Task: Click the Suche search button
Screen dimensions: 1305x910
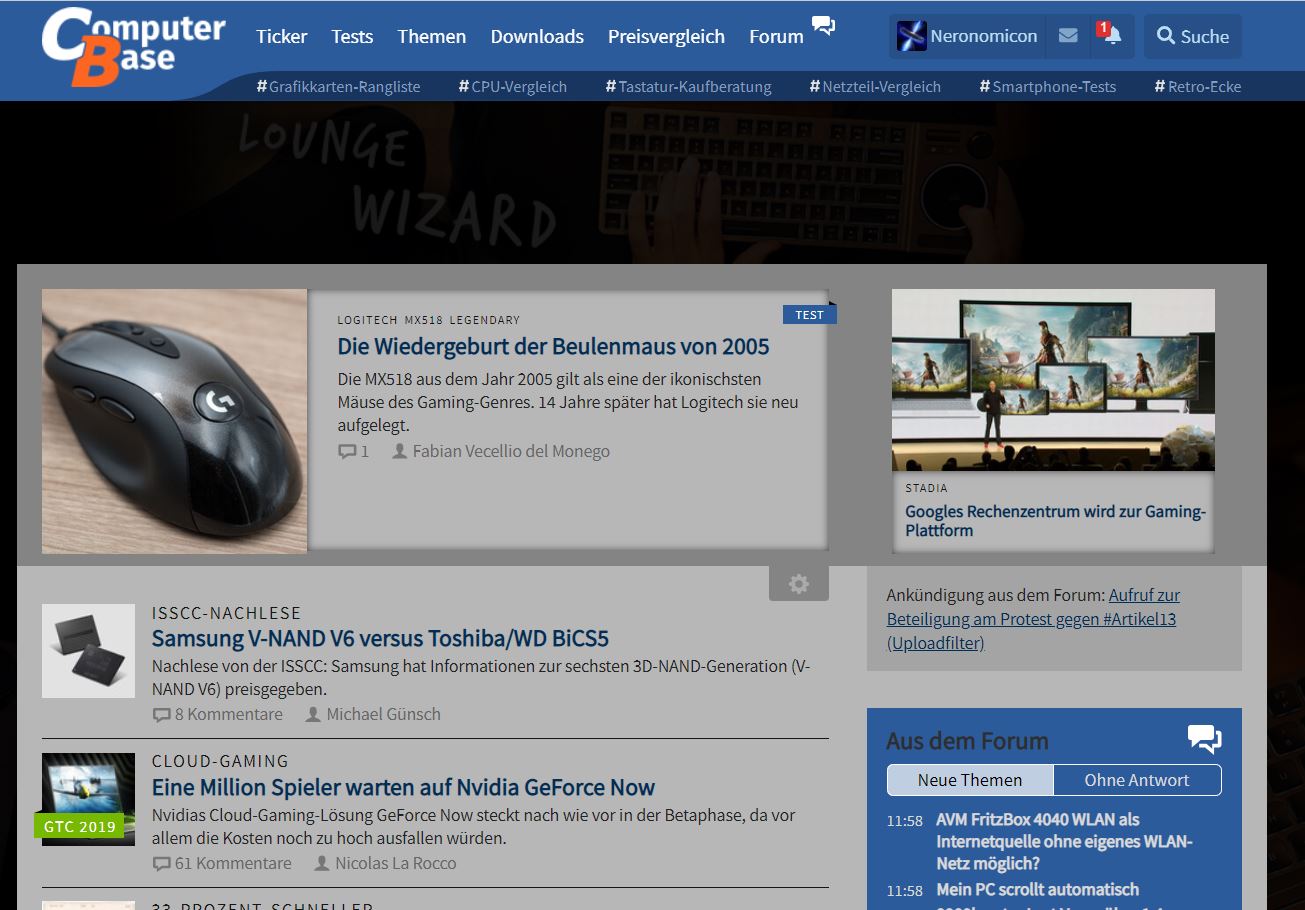Action: (x=1193, y=36)
